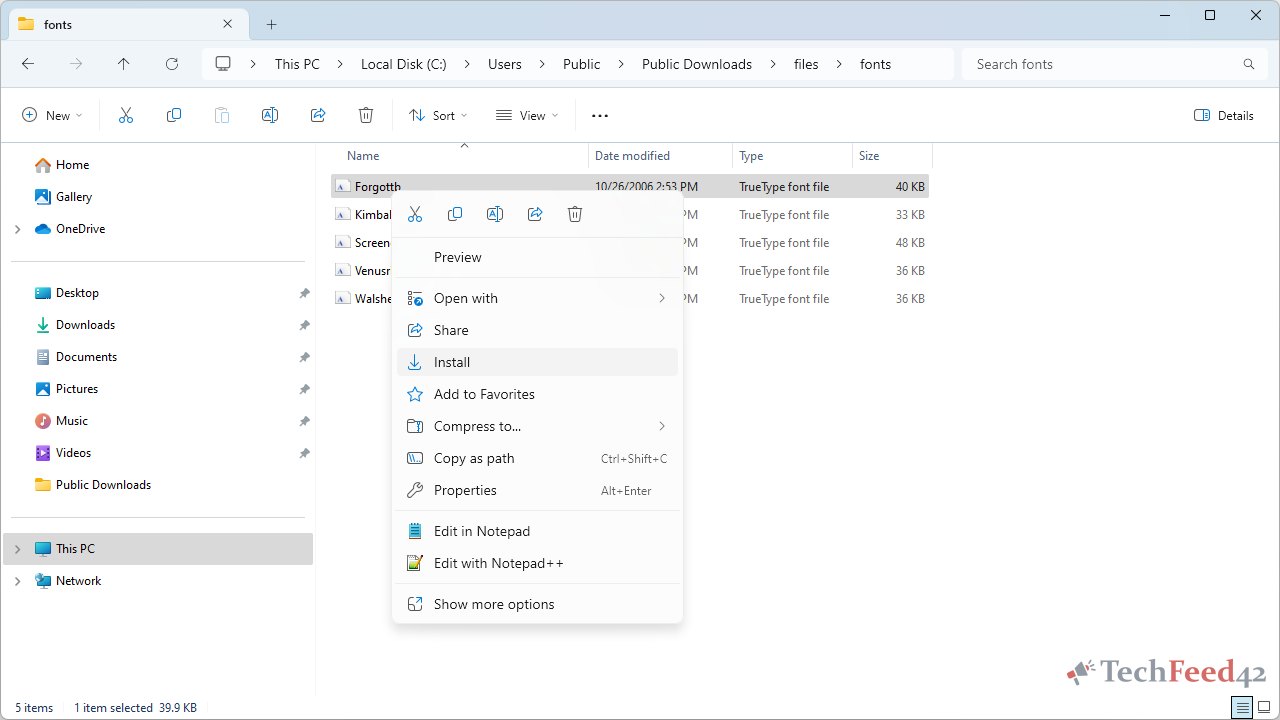Choose Copy as path
This screenshot has height=720, width=1280.
click(x=537, y=458)
